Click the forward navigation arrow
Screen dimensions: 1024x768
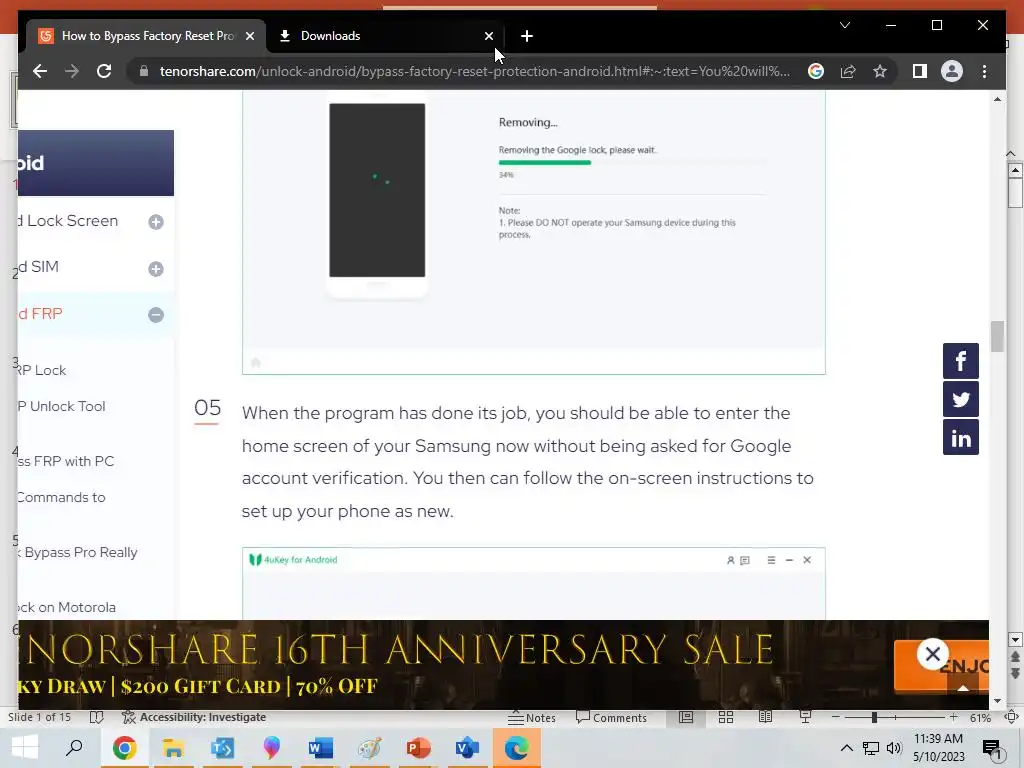[72, 71]
